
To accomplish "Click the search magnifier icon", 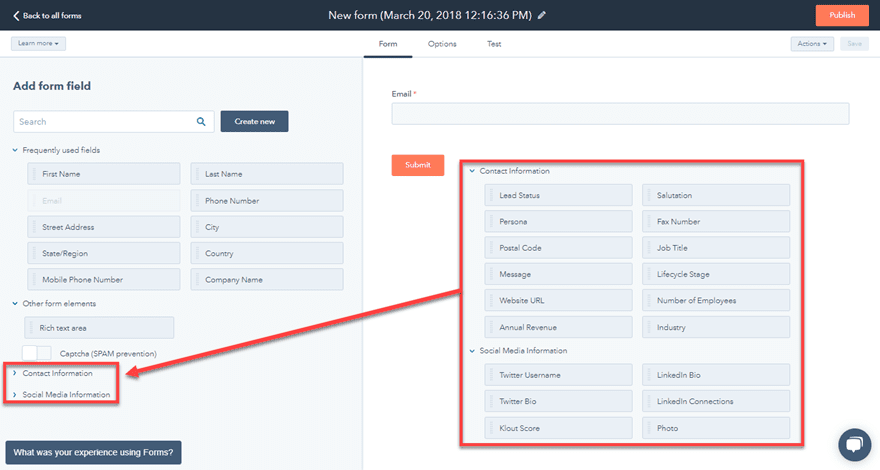I will 201,121.
